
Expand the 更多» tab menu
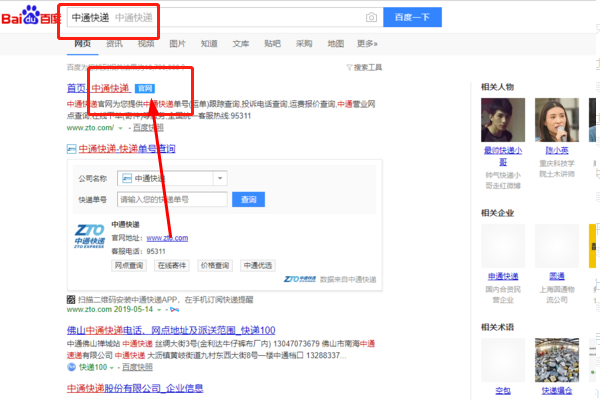(x=367, y=44)
